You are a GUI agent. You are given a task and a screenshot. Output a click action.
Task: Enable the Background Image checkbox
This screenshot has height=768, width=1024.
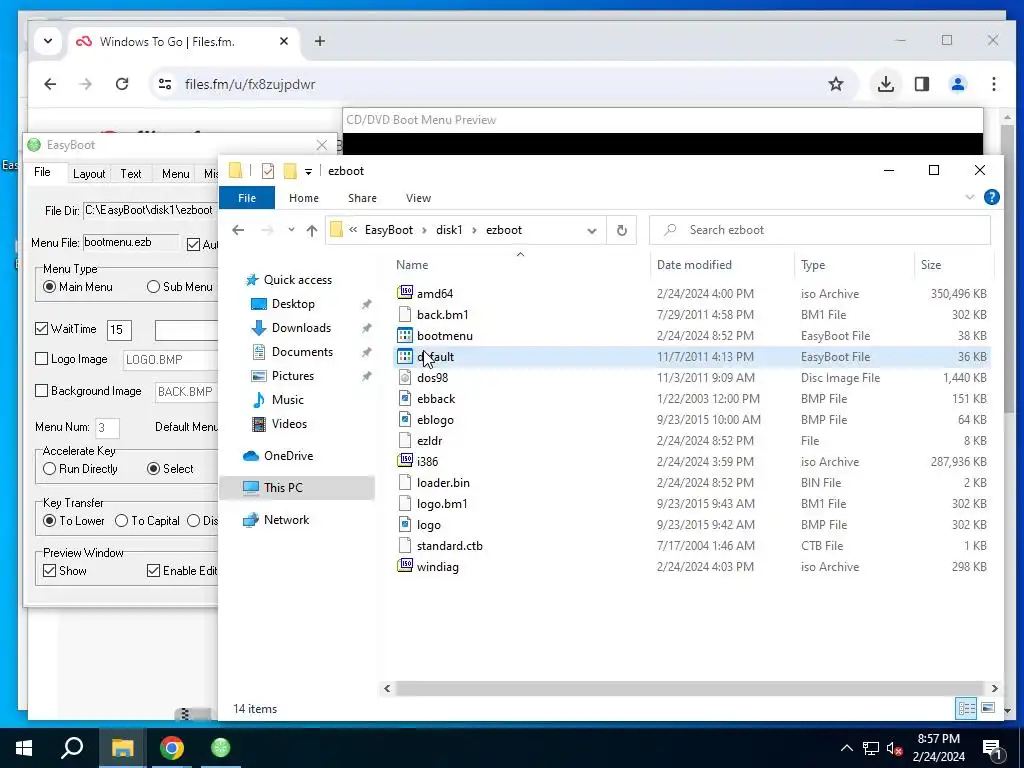pos(41,391)
